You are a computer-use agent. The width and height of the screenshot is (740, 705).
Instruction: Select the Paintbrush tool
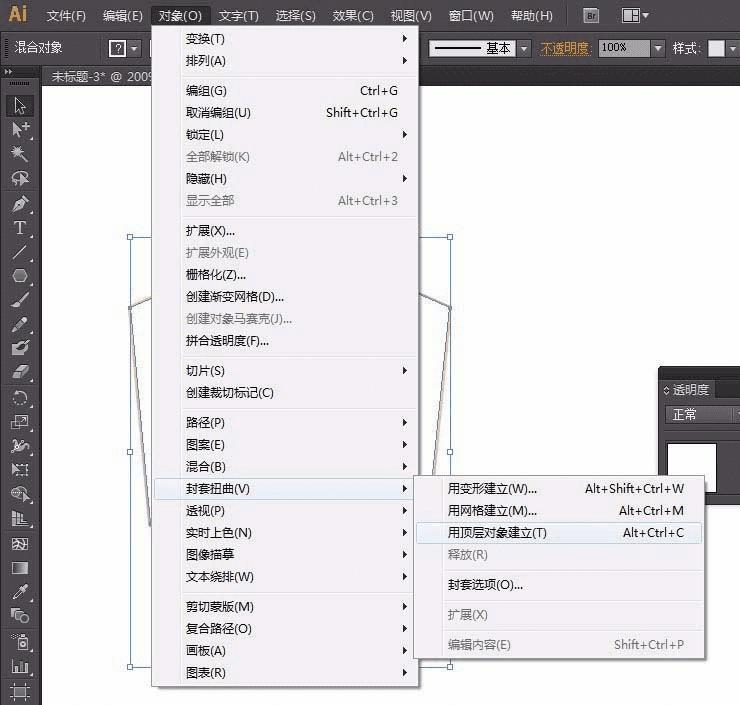pyautogui.click(x=20, y=300)
